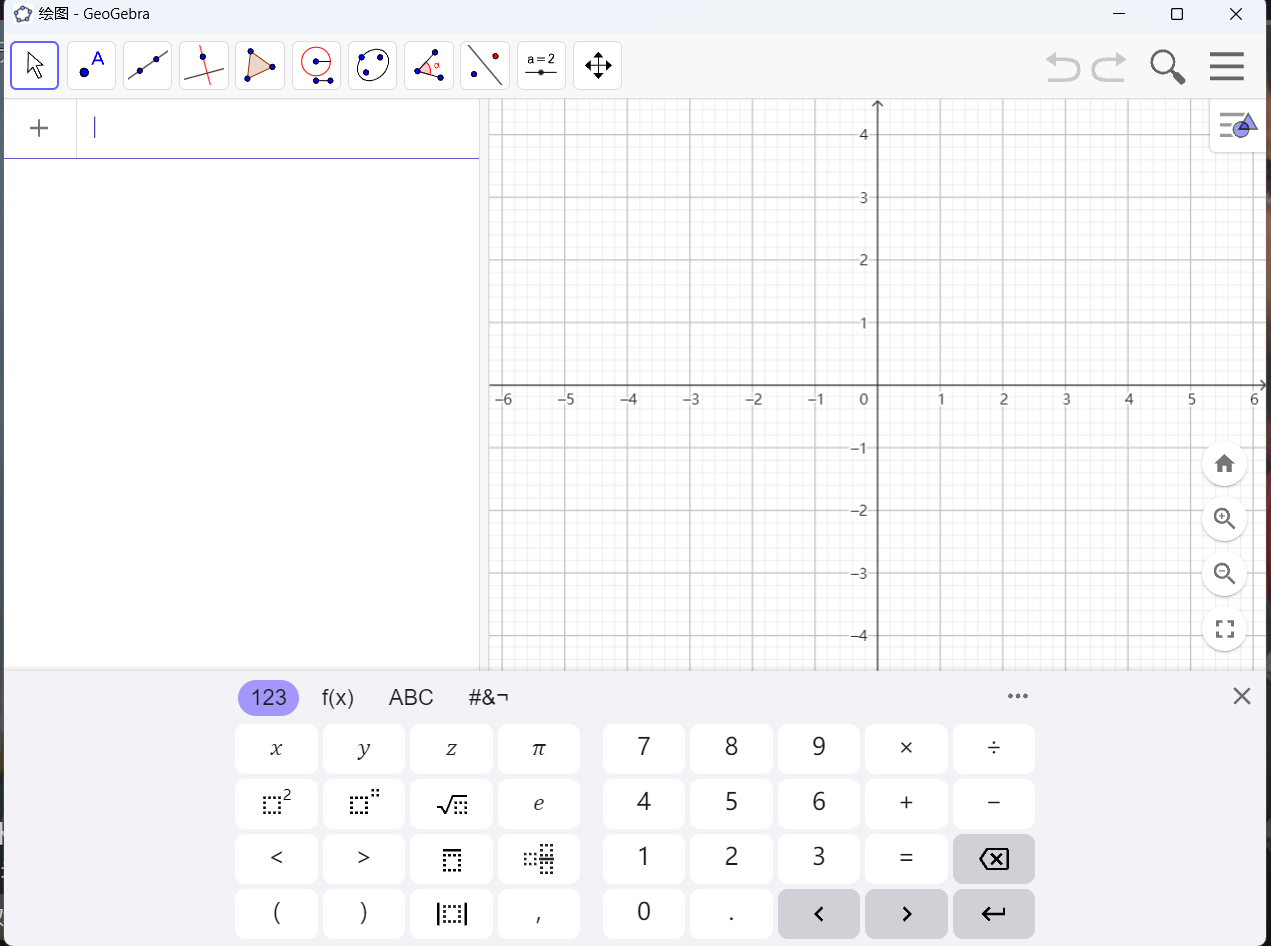Switch to the ABC keyboard tab
Viewport: 1271px width, 946px height.
[x=411, y=698]
